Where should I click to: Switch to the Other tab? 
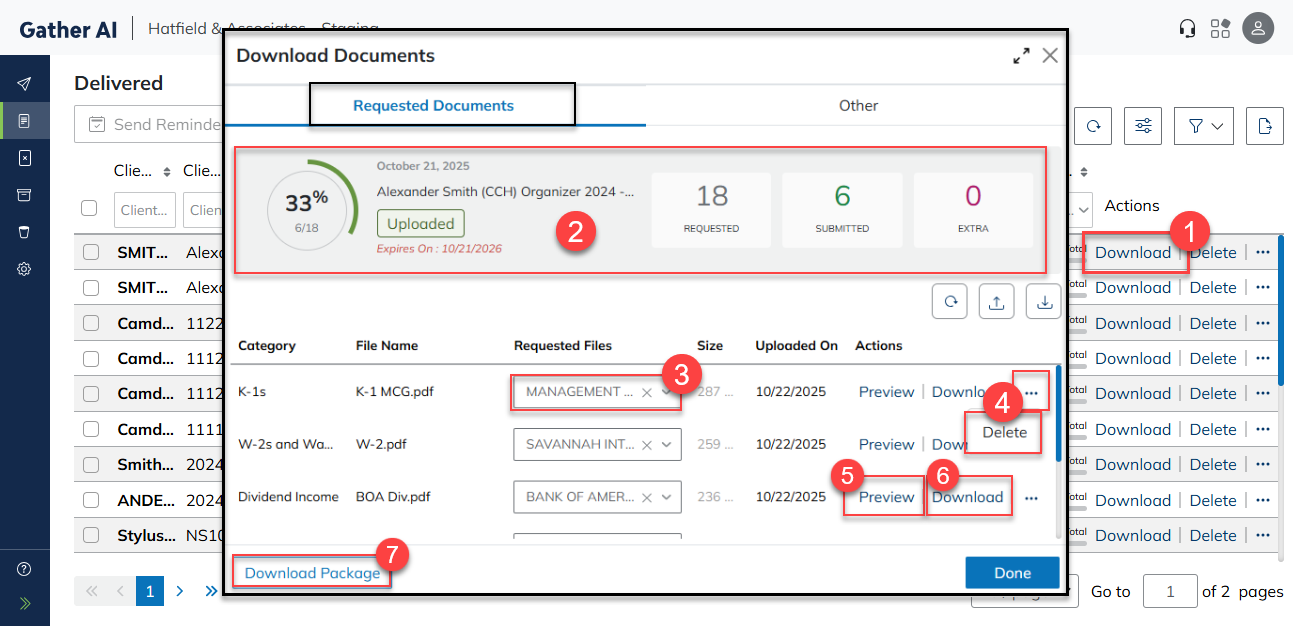click(x=858, y=105)
